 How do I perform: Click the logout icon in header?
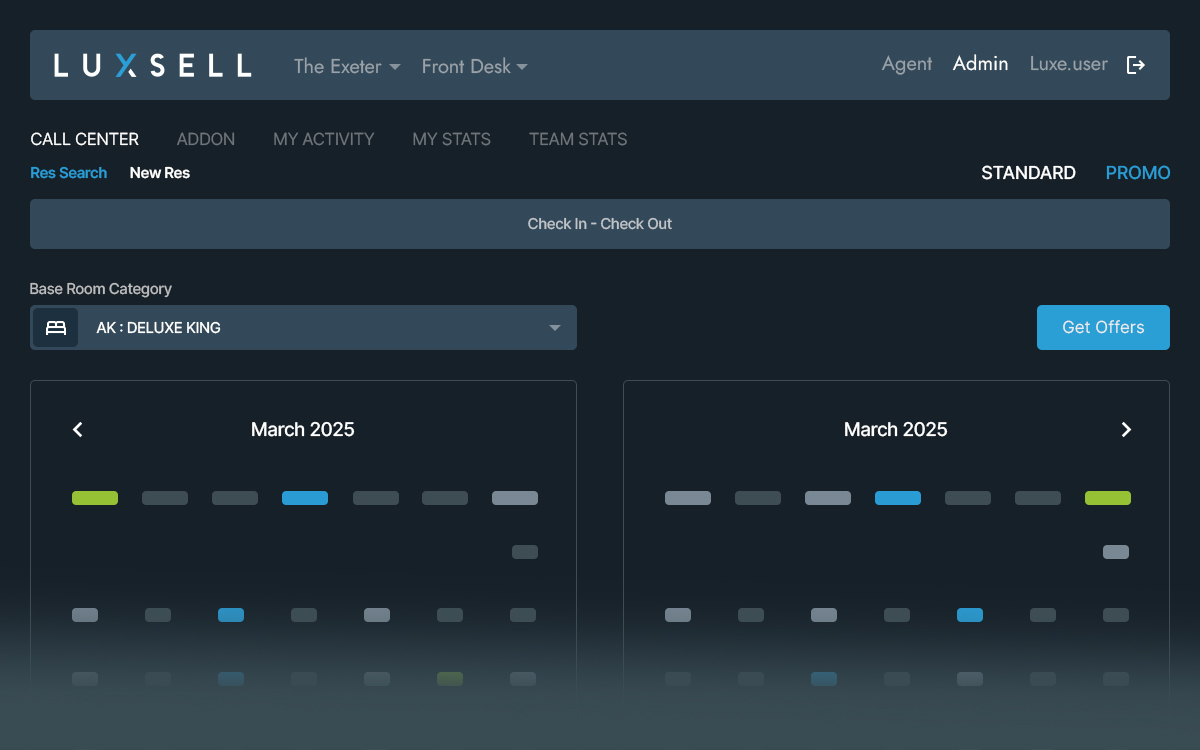tap(1135, 65)
